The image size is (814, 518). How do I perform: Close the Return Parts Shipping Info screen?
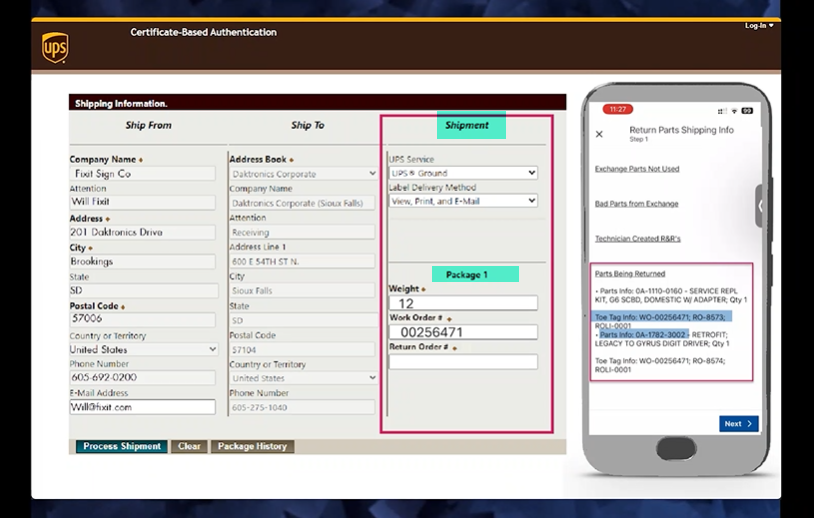point(599,134)
